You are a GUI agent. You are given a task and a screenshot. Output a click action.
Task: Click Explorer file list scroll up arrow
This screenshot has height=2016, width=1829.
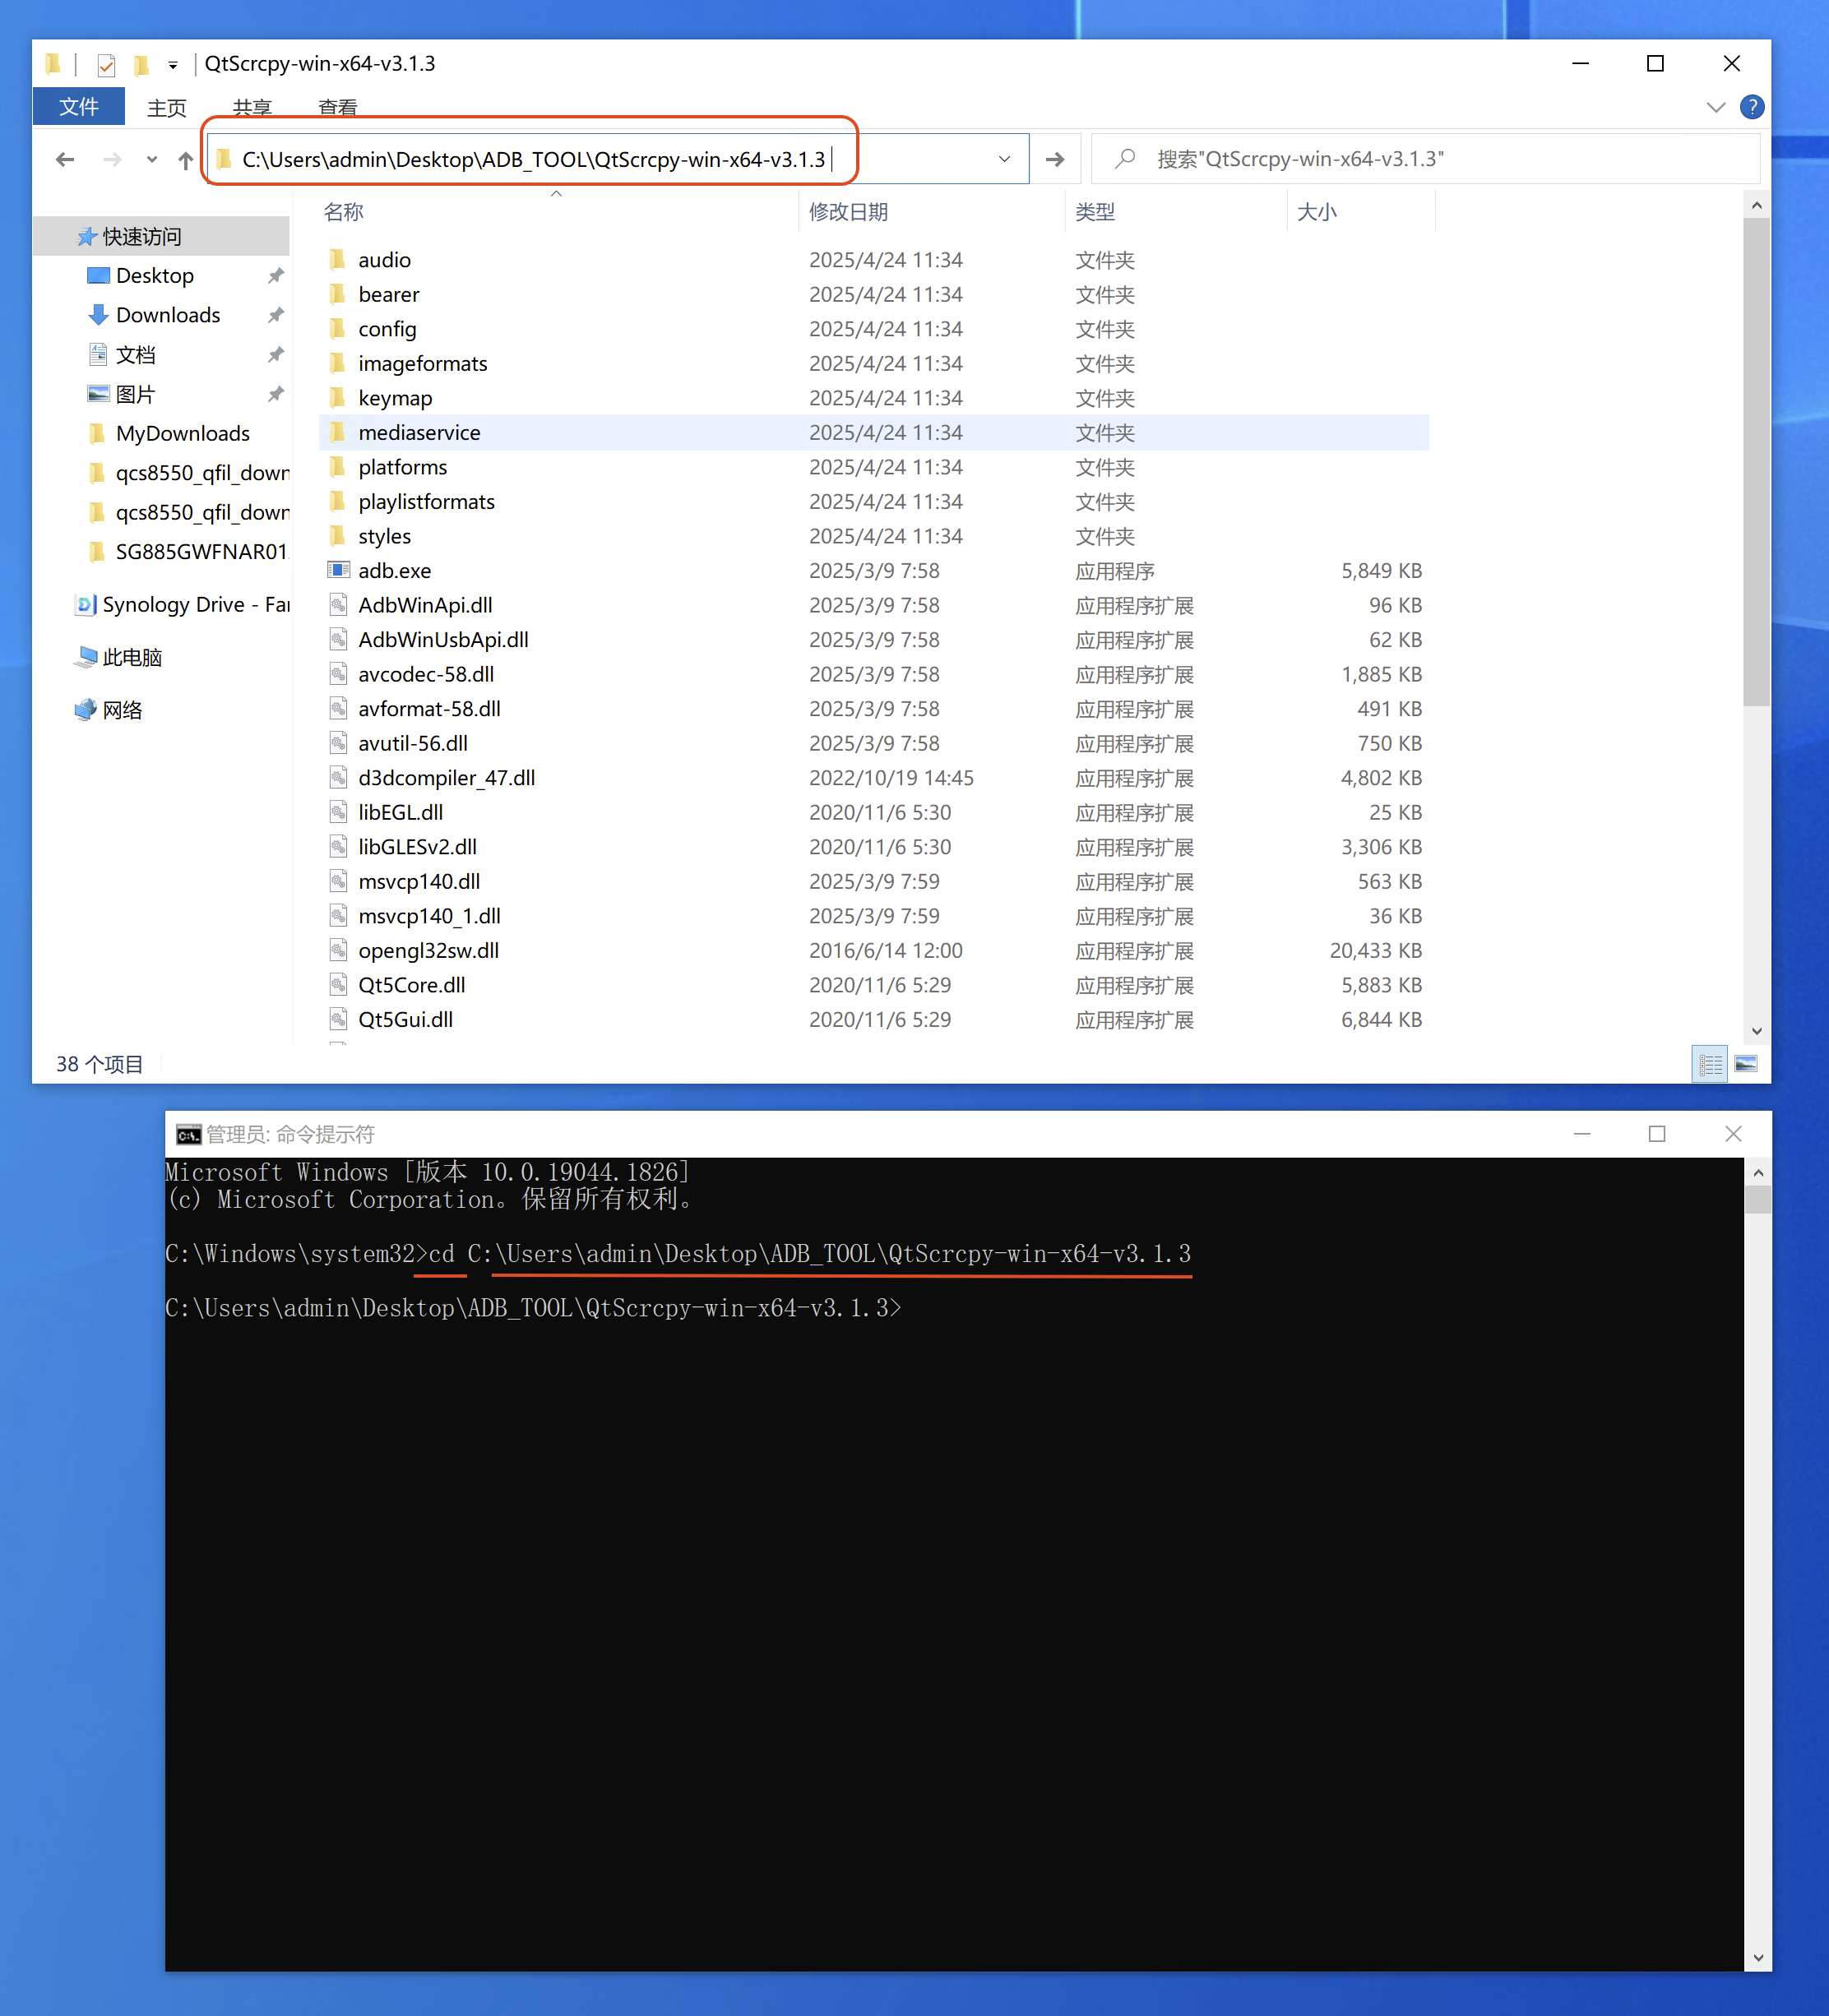pos(1756,205)
